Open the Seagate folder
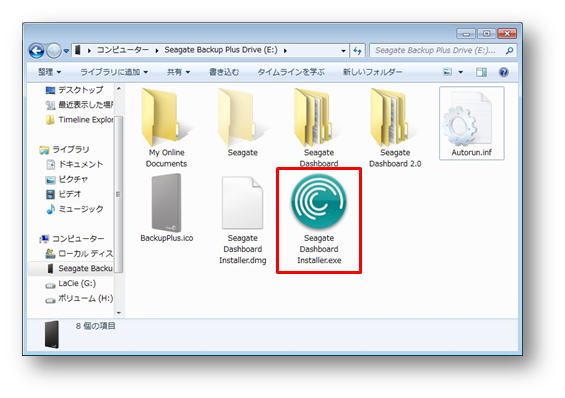565x398 pixels. tap(243, 122)
